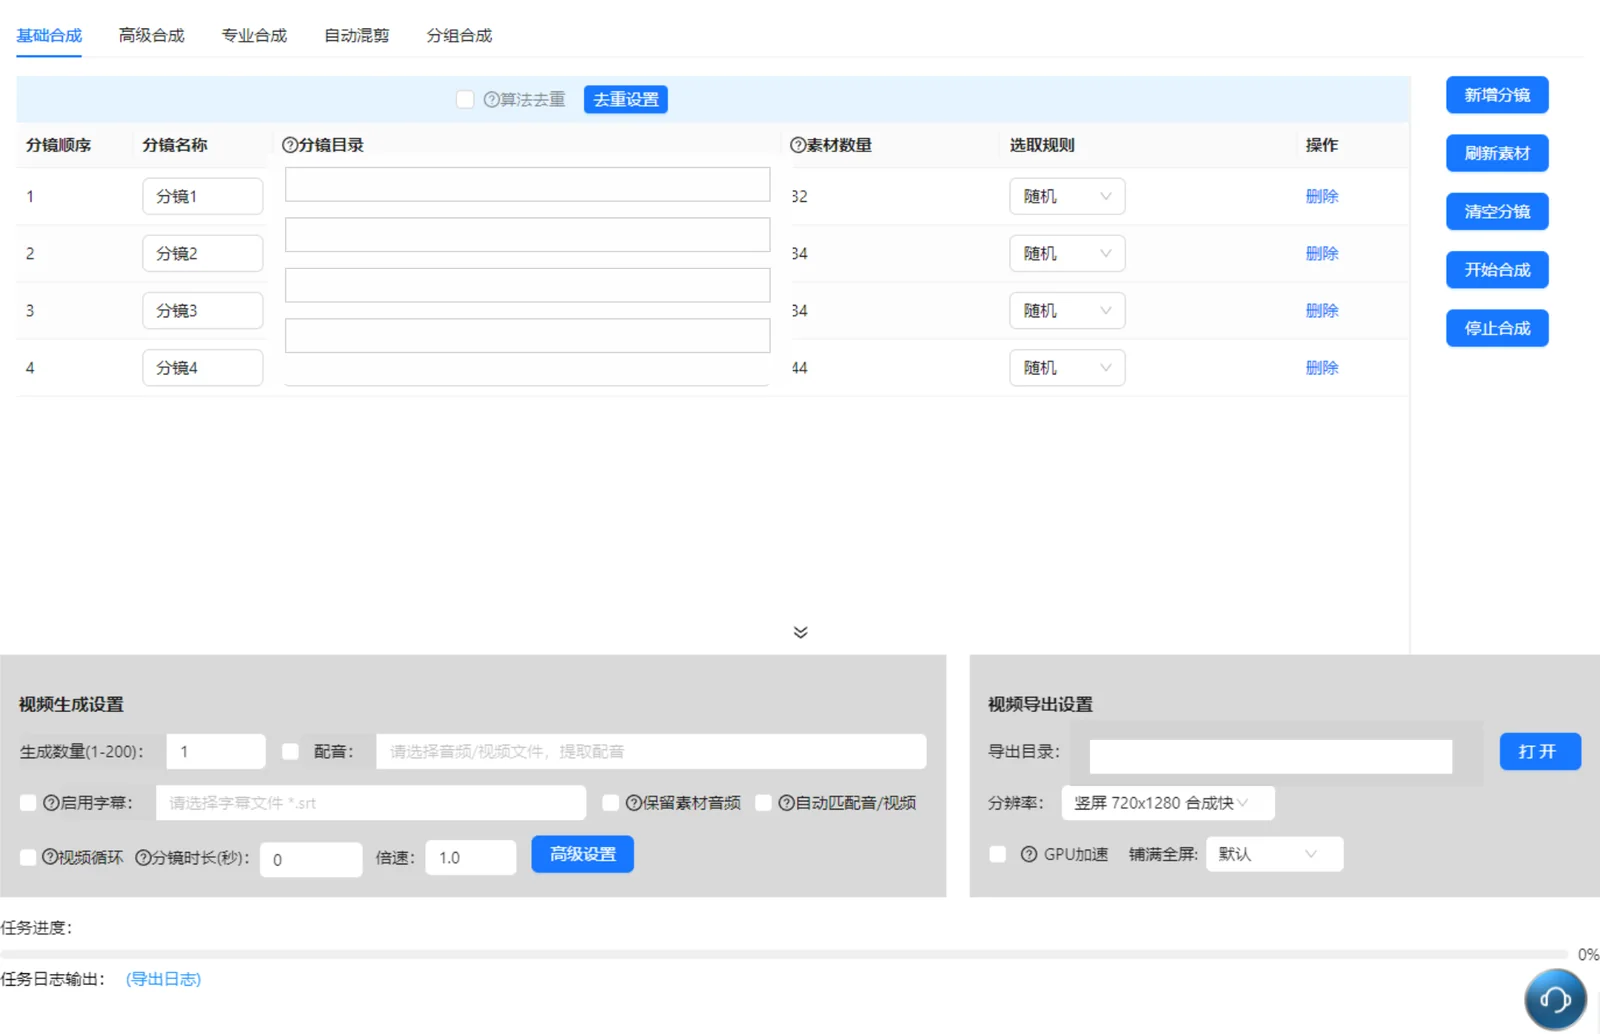This screenshot has width=1600, height=1034.
Task: Click the help icon beside 算法去重
Action: click(491, 100)
